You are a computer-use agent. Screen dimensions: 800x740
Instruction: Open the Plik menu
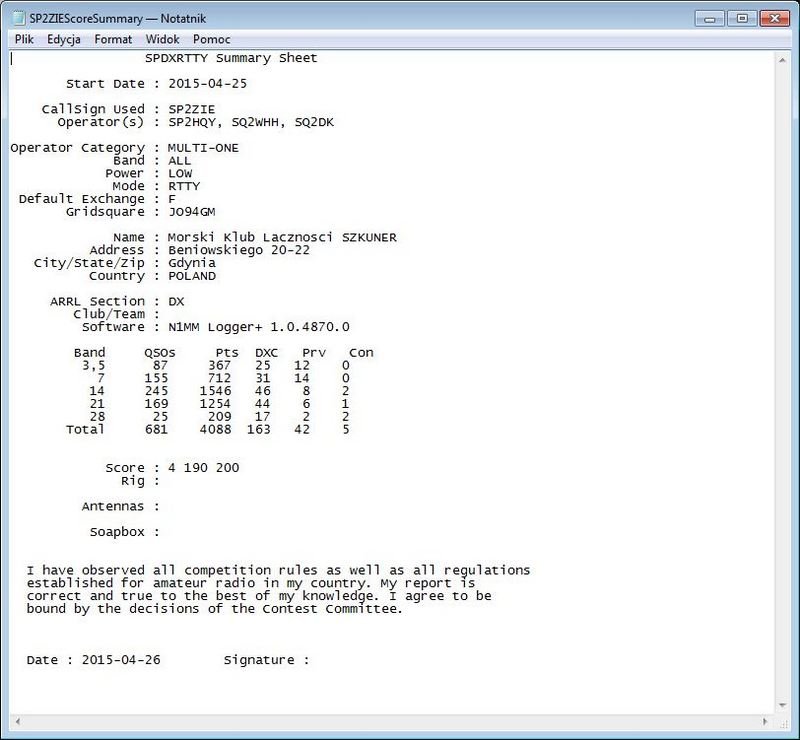[22, 39]
